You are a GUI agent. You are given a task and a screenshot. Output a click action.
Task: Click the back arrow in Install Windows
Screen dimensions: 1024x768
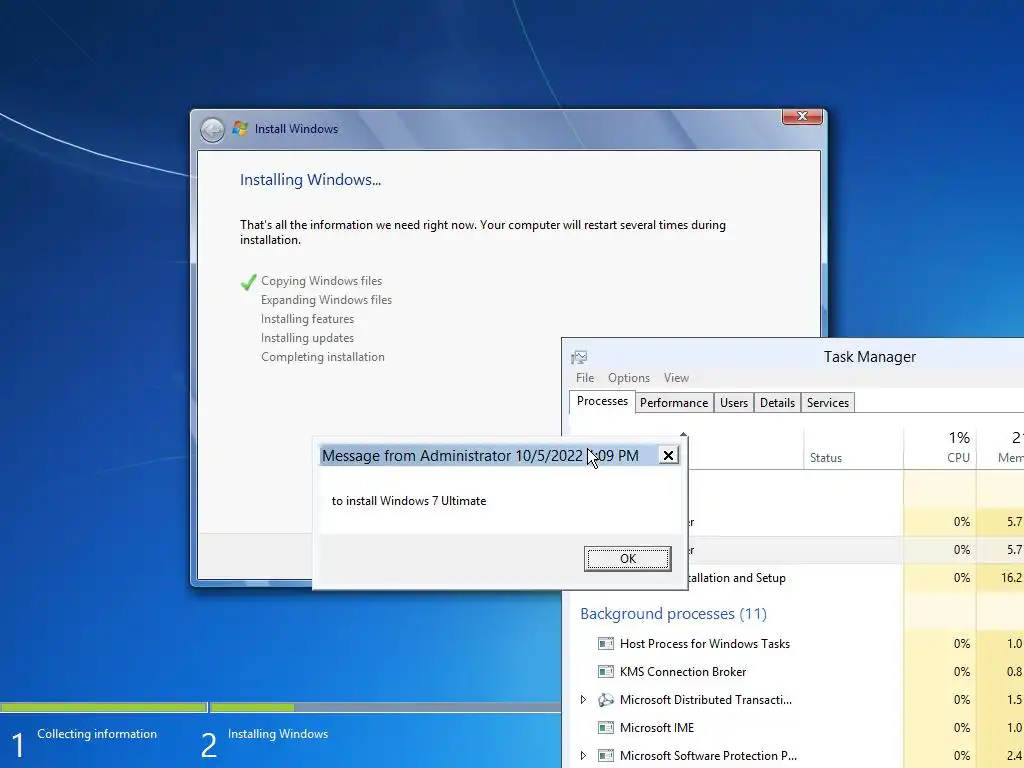point(212,130)
